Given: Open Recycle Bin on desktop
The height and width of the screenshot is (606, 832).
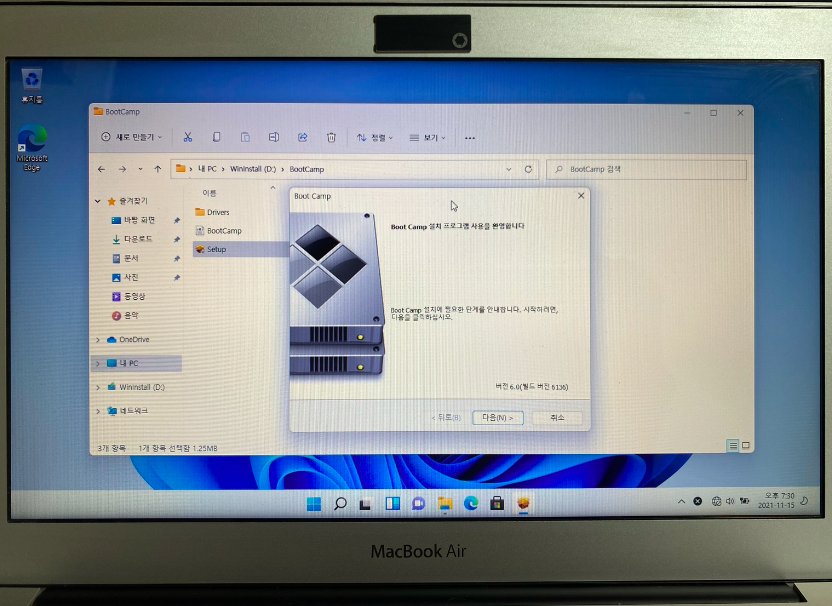Looking at the screenshot, I should click(x=32, y=85).
